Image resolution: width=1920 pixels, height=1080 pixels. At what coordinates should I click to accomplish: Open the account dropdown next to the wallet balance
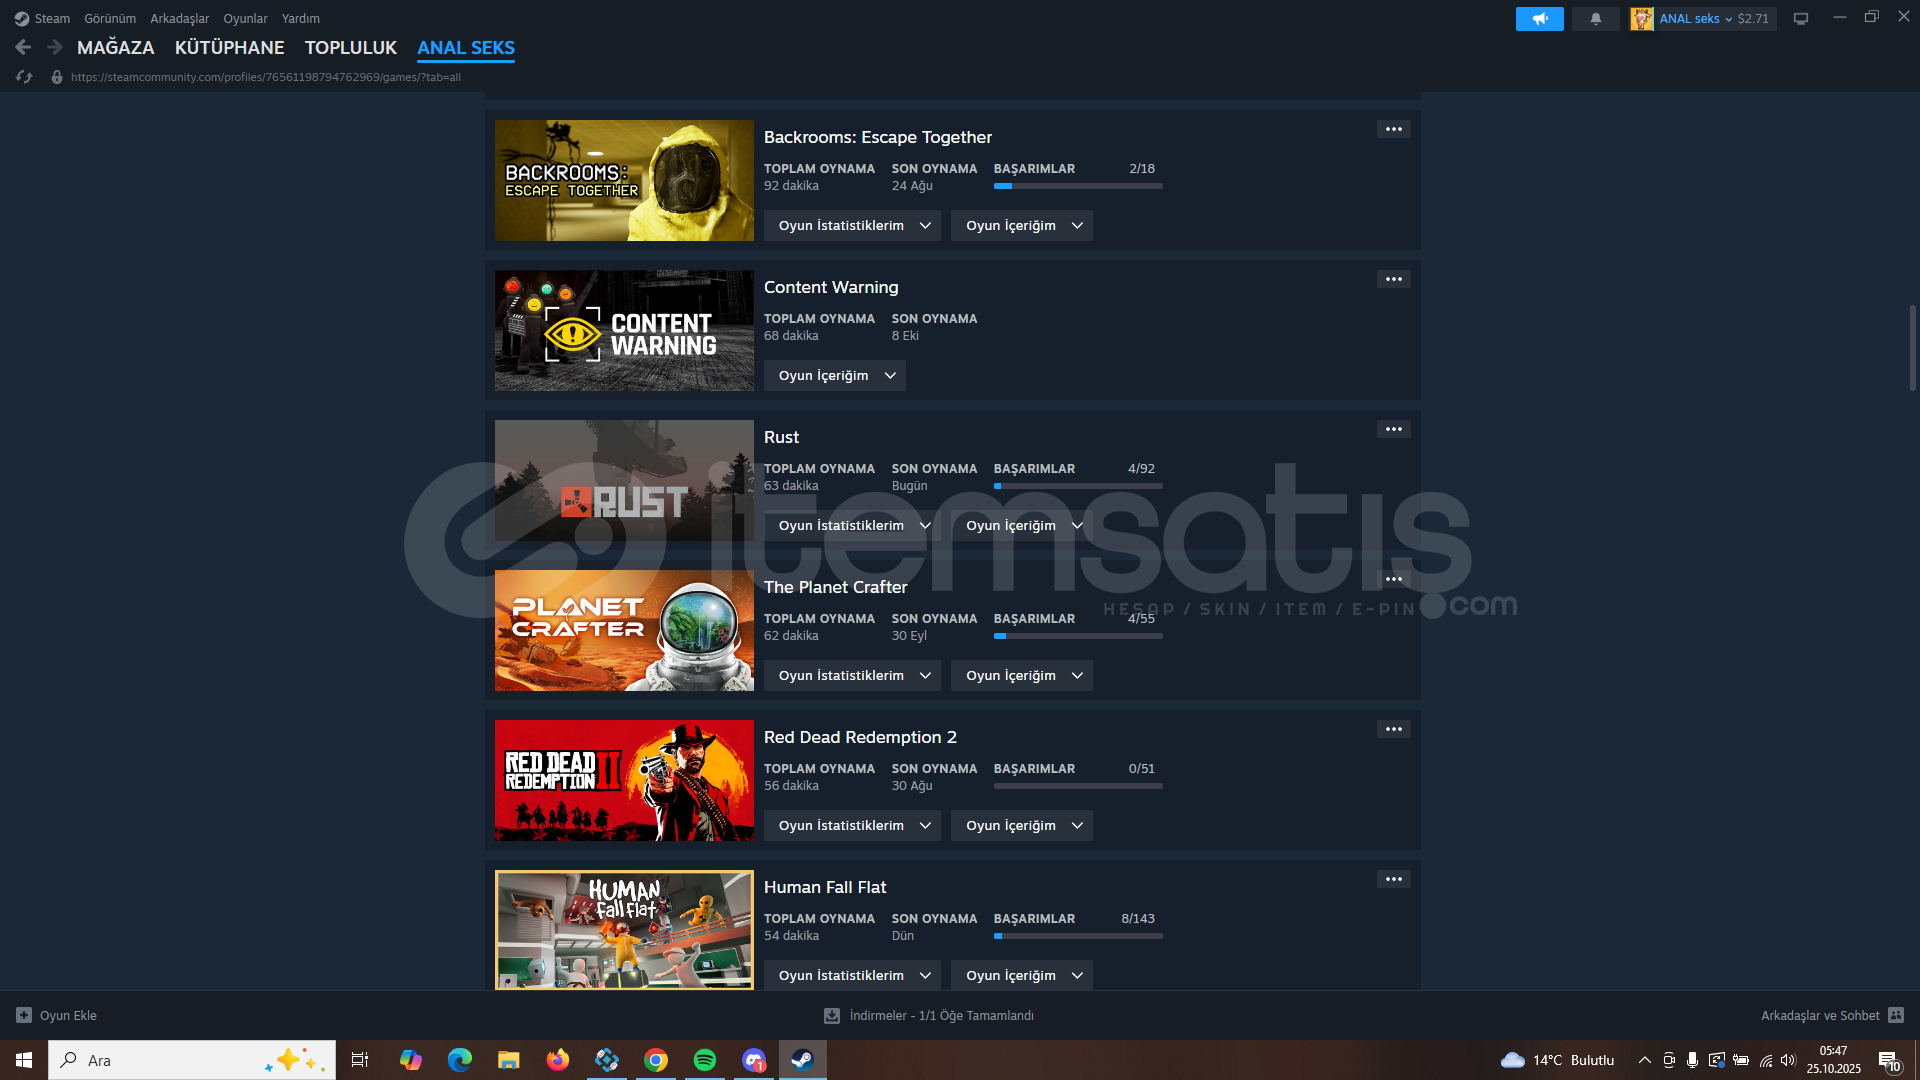1728,19
